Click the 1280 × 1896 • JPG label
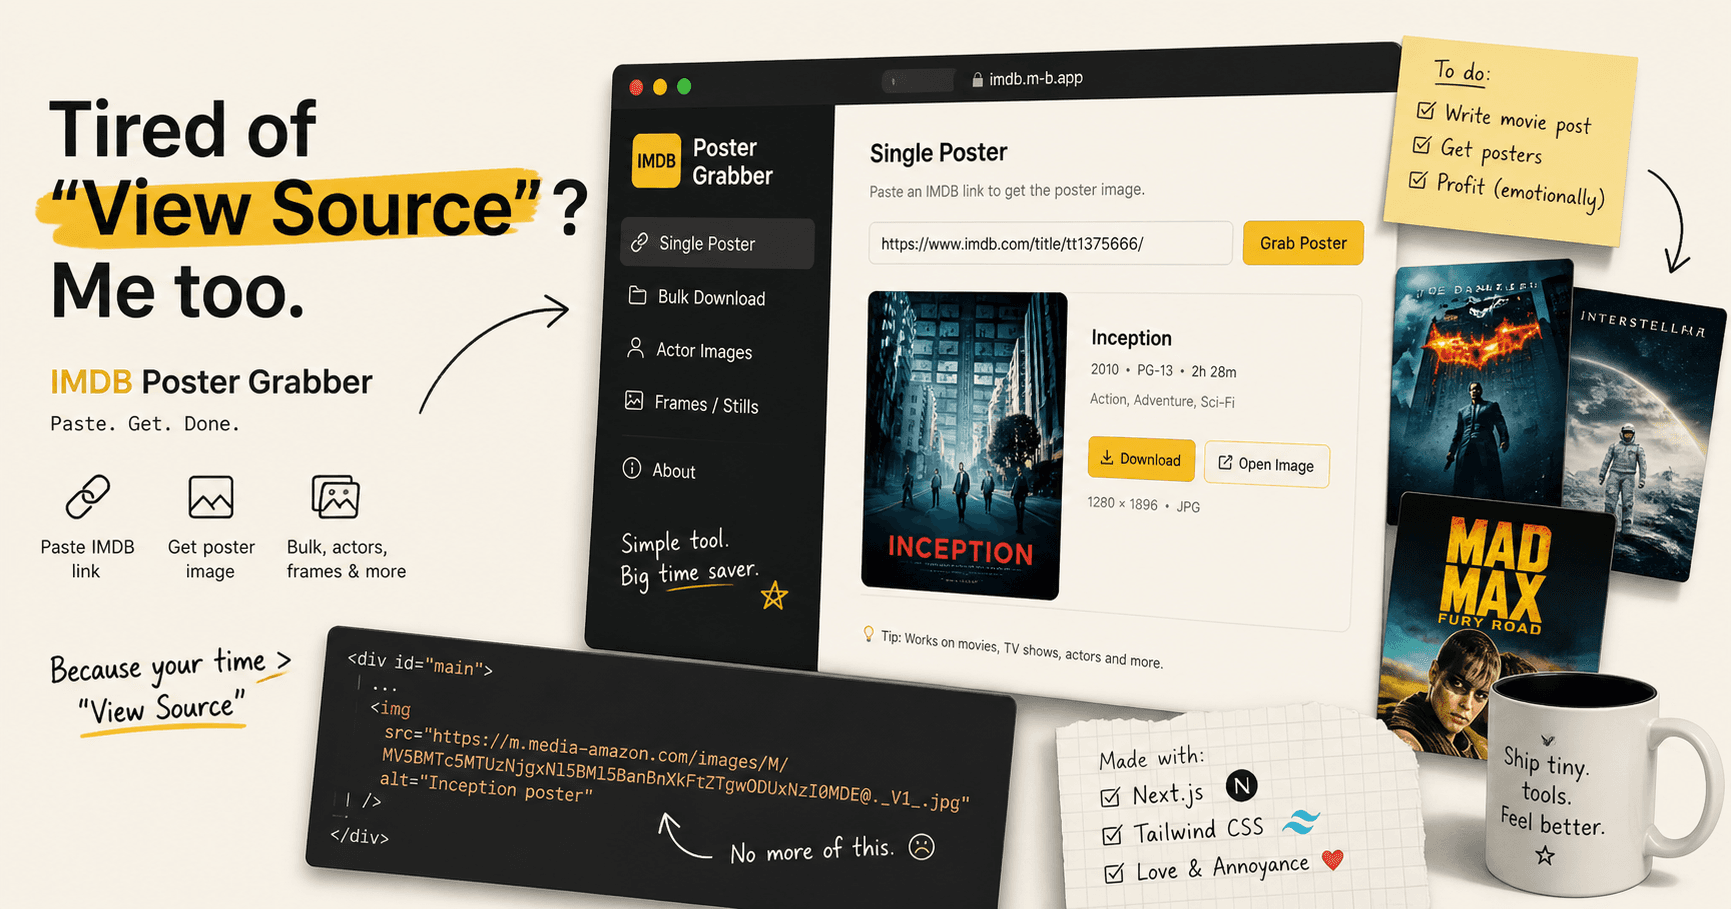 click(x=1143, y=504)
